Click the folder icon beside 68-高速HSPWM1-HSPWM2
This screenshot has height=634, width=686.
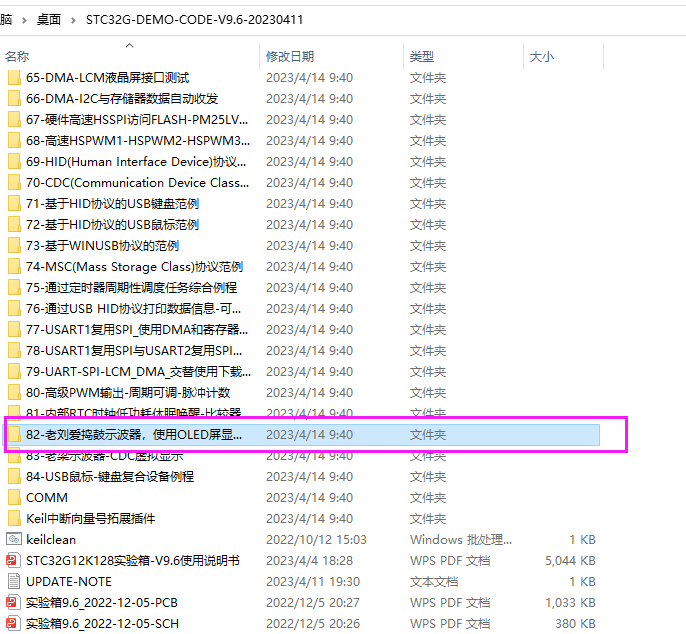(x=14, y=141)
